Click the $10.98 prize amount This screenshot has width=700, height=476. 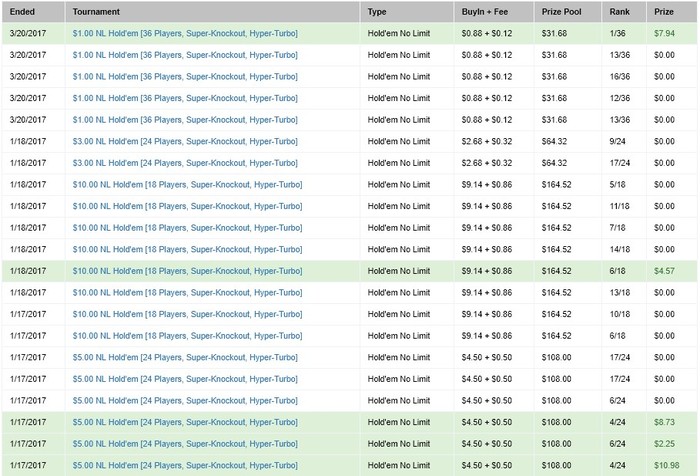pyautogui.click(x=665, y=465)
